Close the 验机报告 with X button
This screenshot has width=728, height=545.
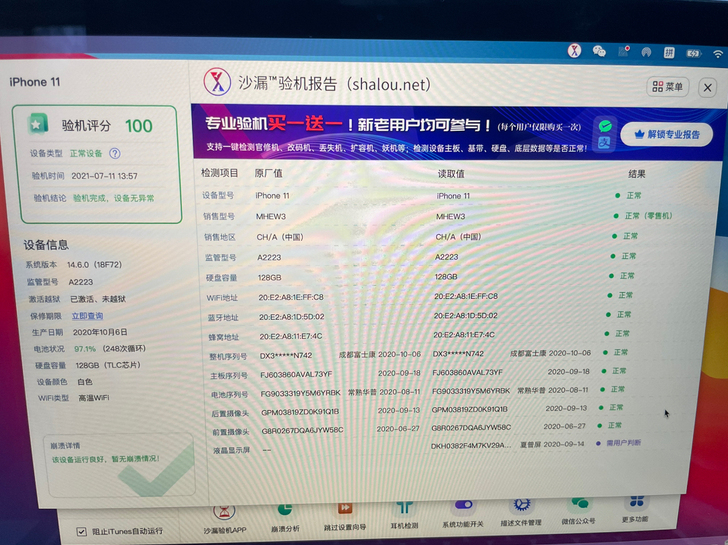click(708, 87)
